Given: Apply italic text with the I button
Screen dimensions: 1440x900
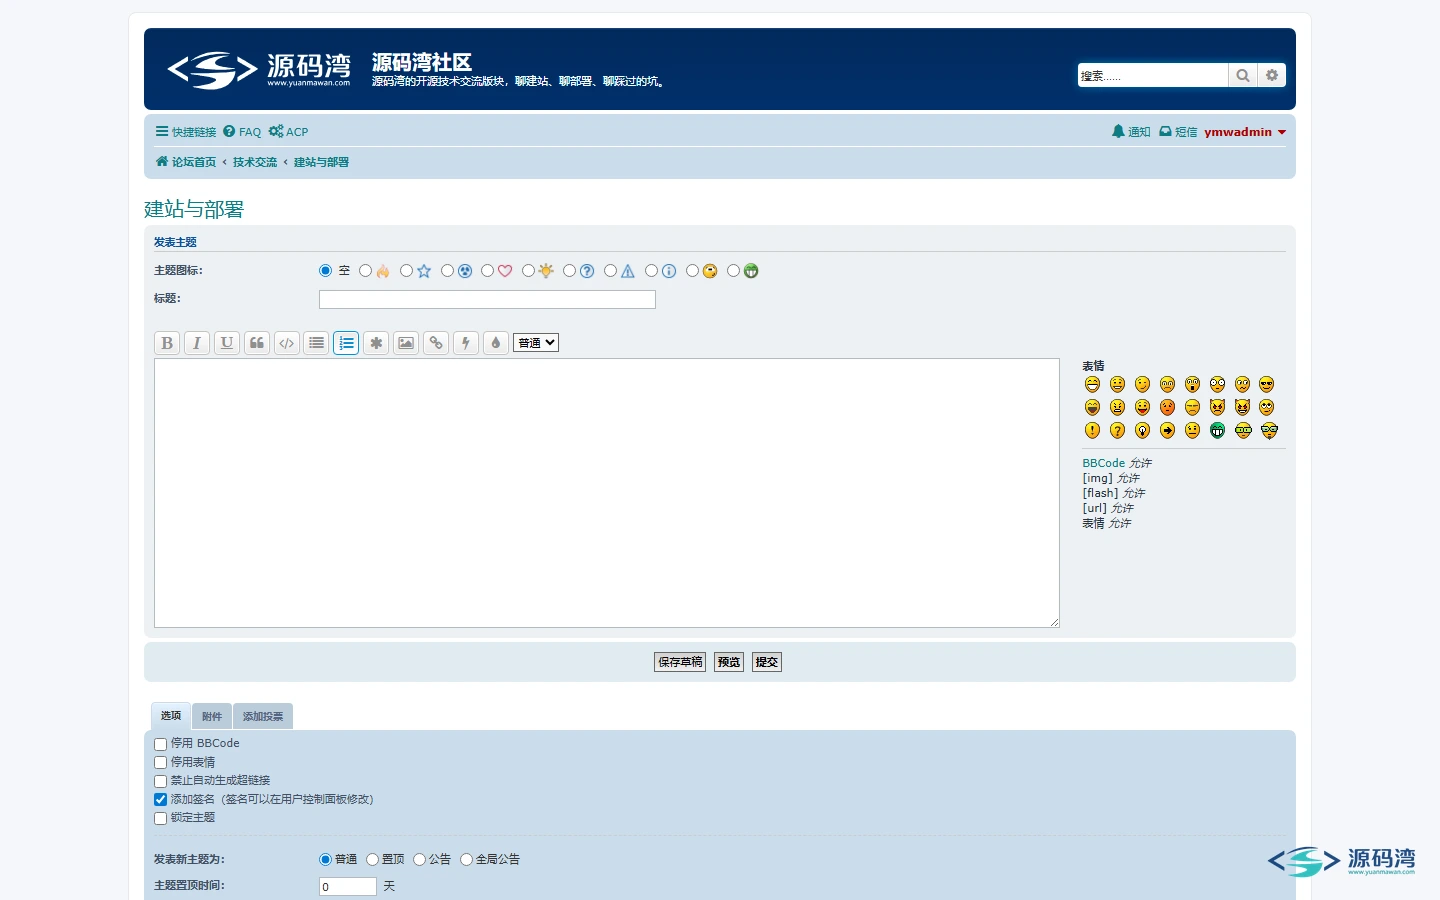Looking at the screenshot, I should [197, 343].
